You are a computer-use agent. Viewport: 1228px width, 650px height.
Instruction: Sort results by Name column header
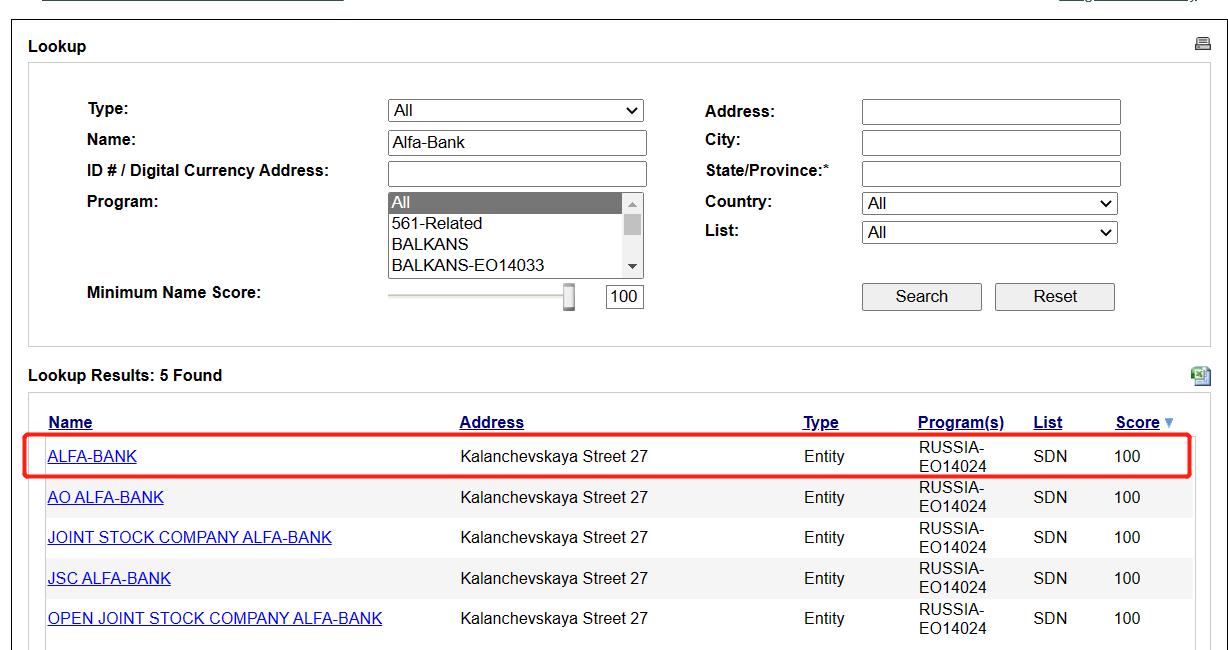pos(70,422)
